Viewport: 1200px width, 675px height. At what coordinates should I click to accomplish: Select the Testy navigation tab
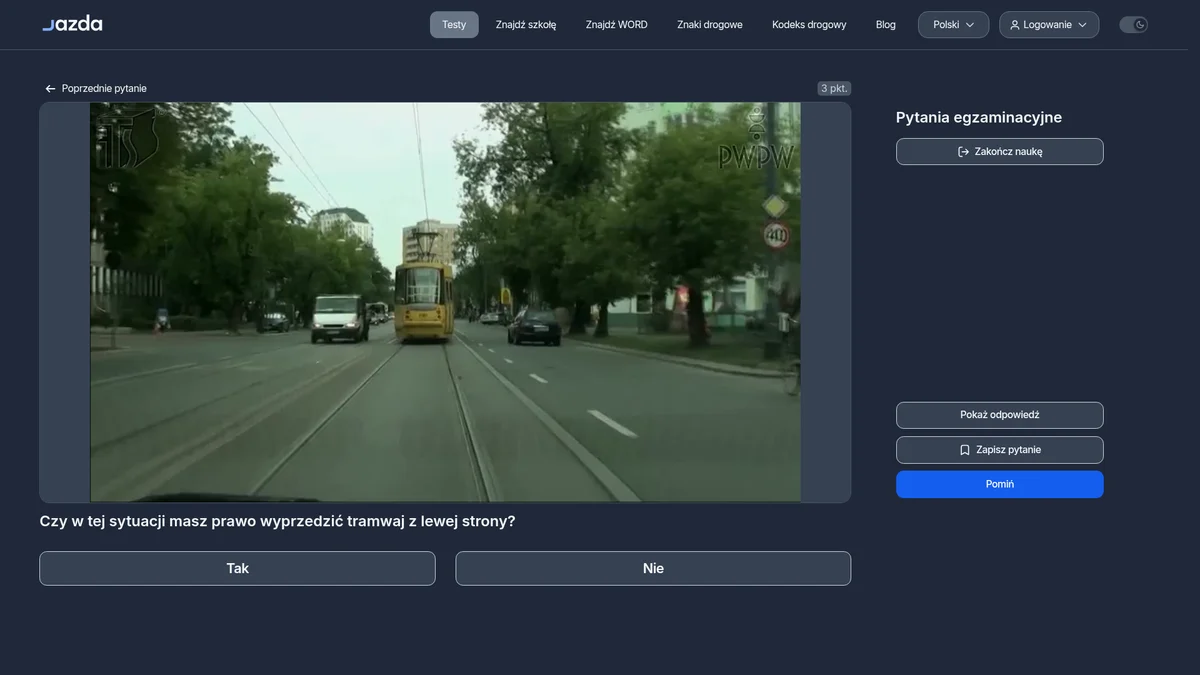coord(454,25)
